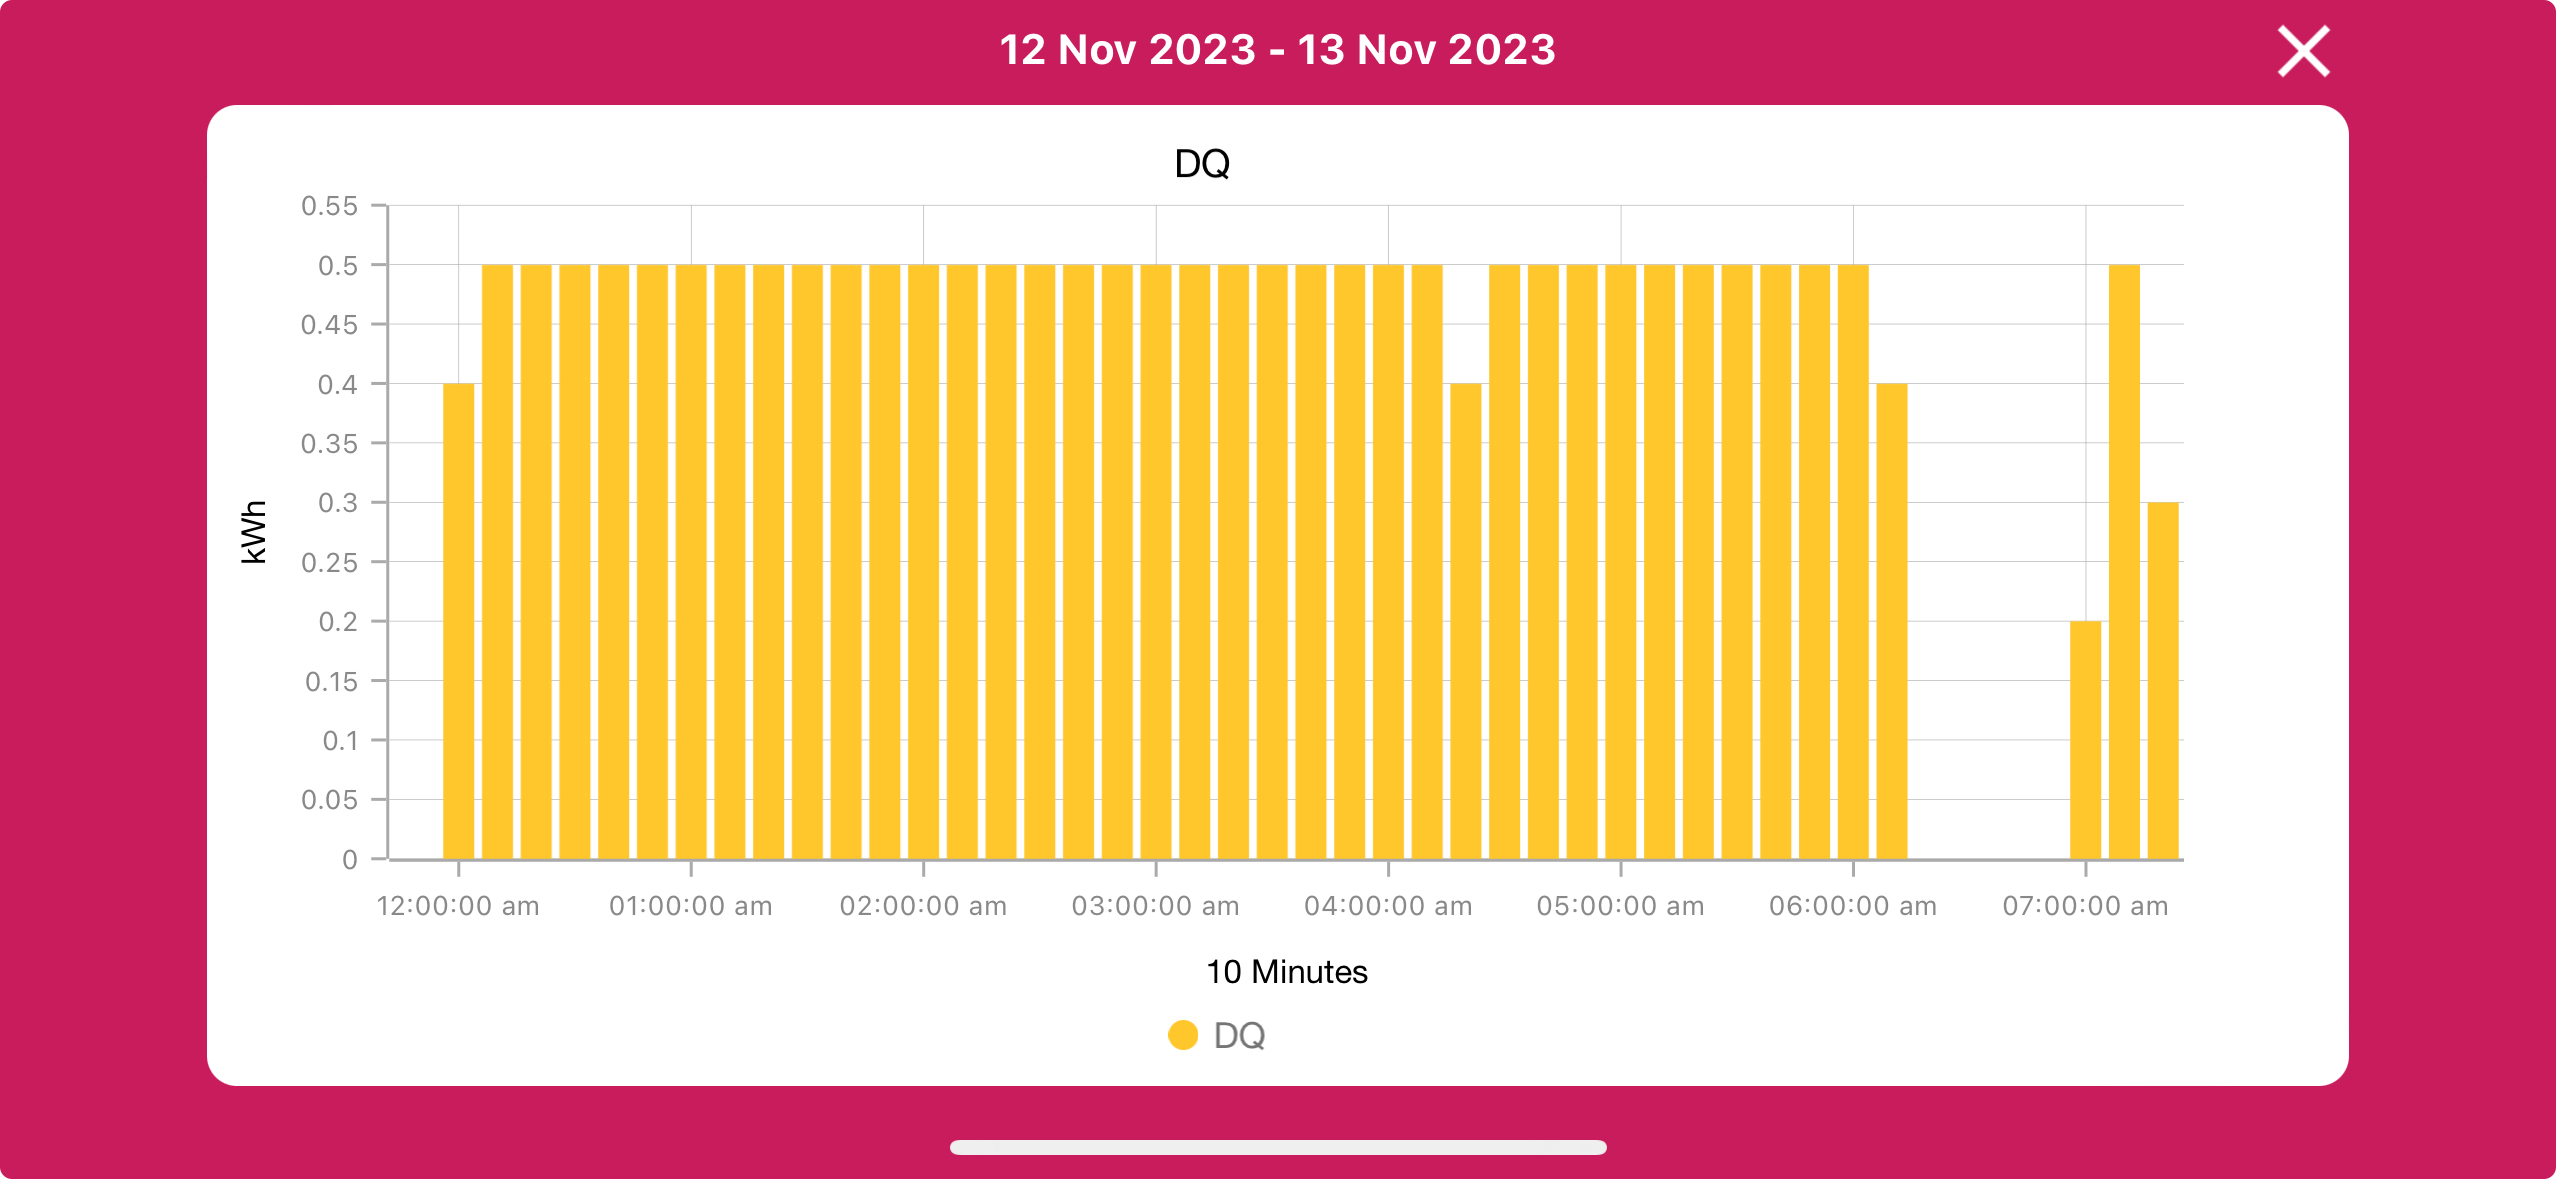Click the DQ legend label
This screenshot has width=2556, height=1179.
(1239, 1035)
